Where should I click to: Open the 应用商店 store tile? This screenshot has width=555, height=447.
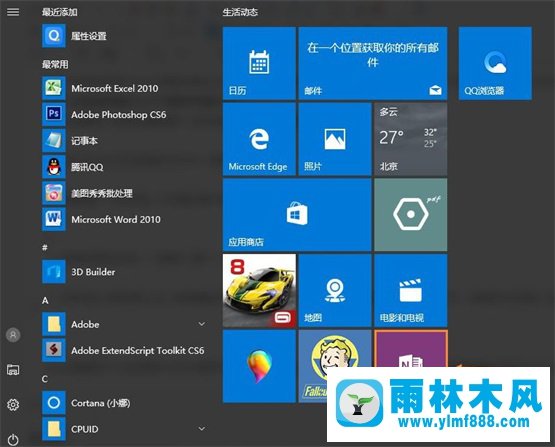[x=297, y=215]
